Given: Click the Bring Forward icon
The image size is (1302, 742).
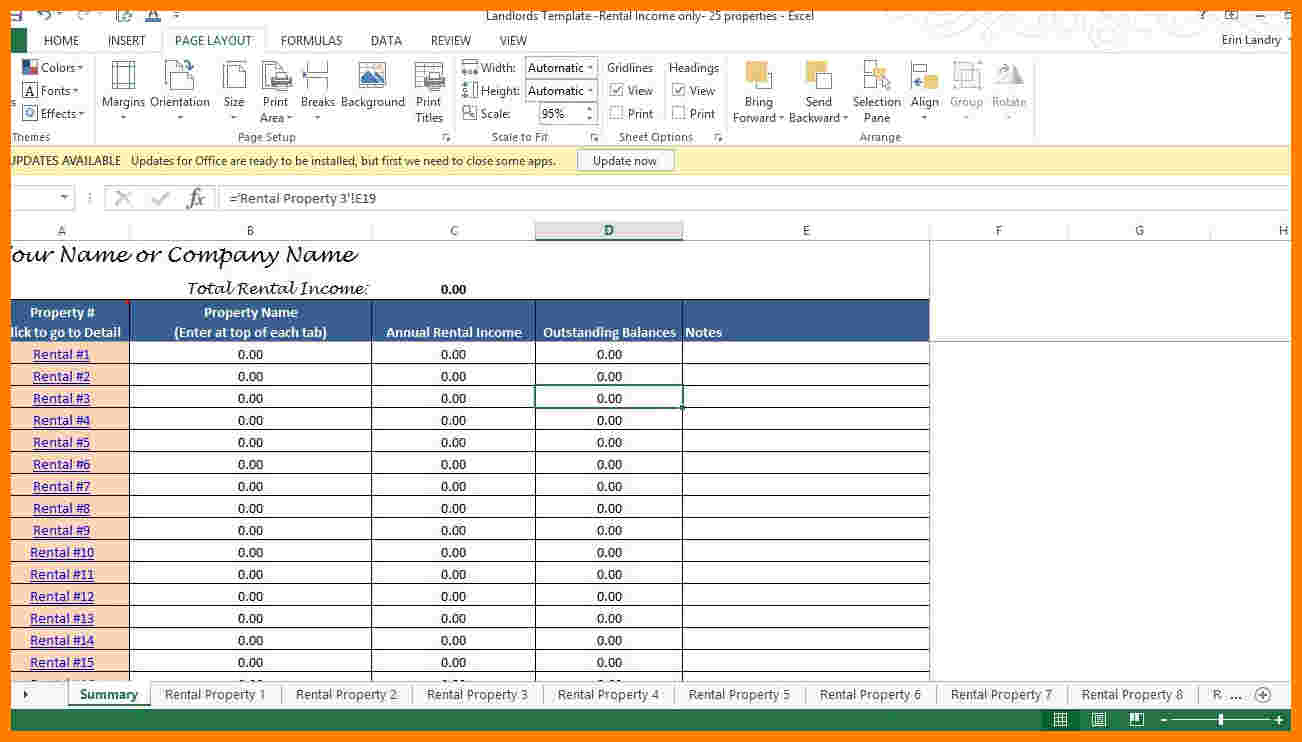Looking at the screenshot, I should [x=758, y=77].
